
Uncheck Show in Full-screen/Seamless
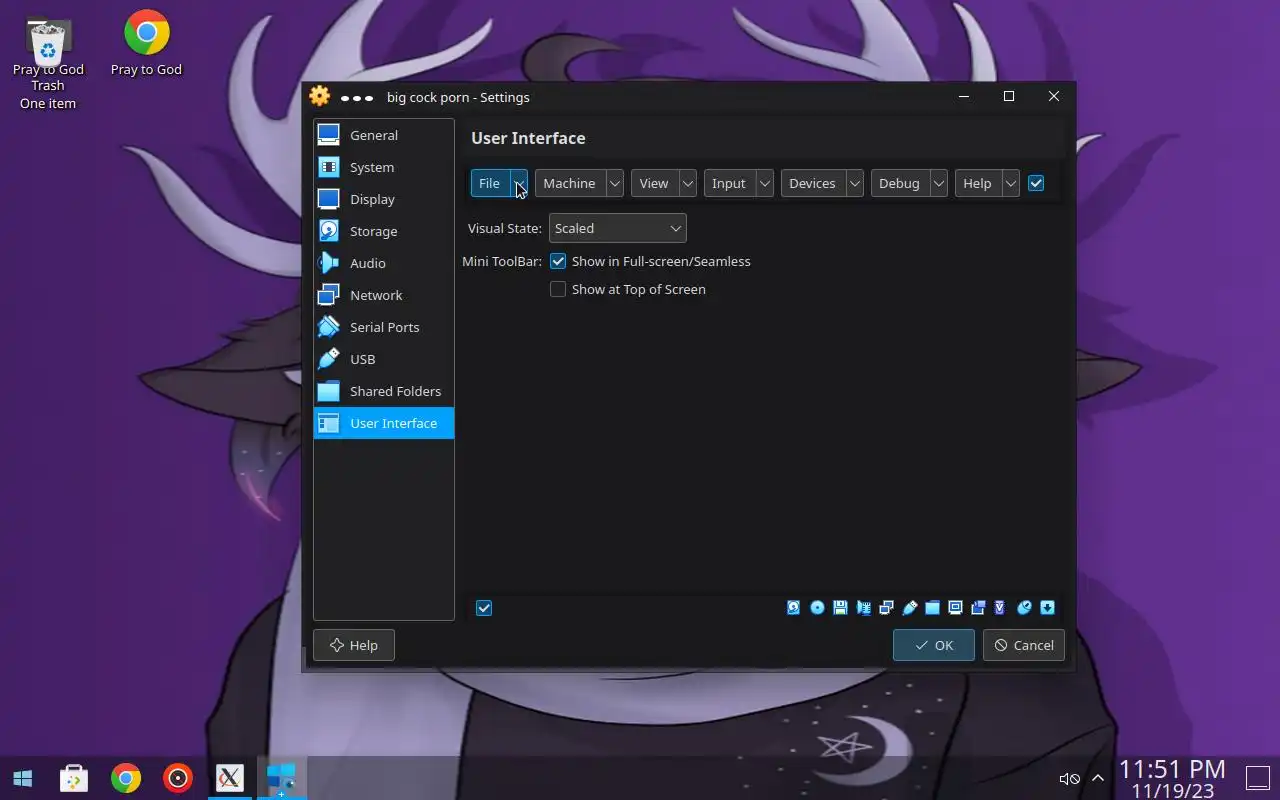pyautogui.click(x=558, y=261)
